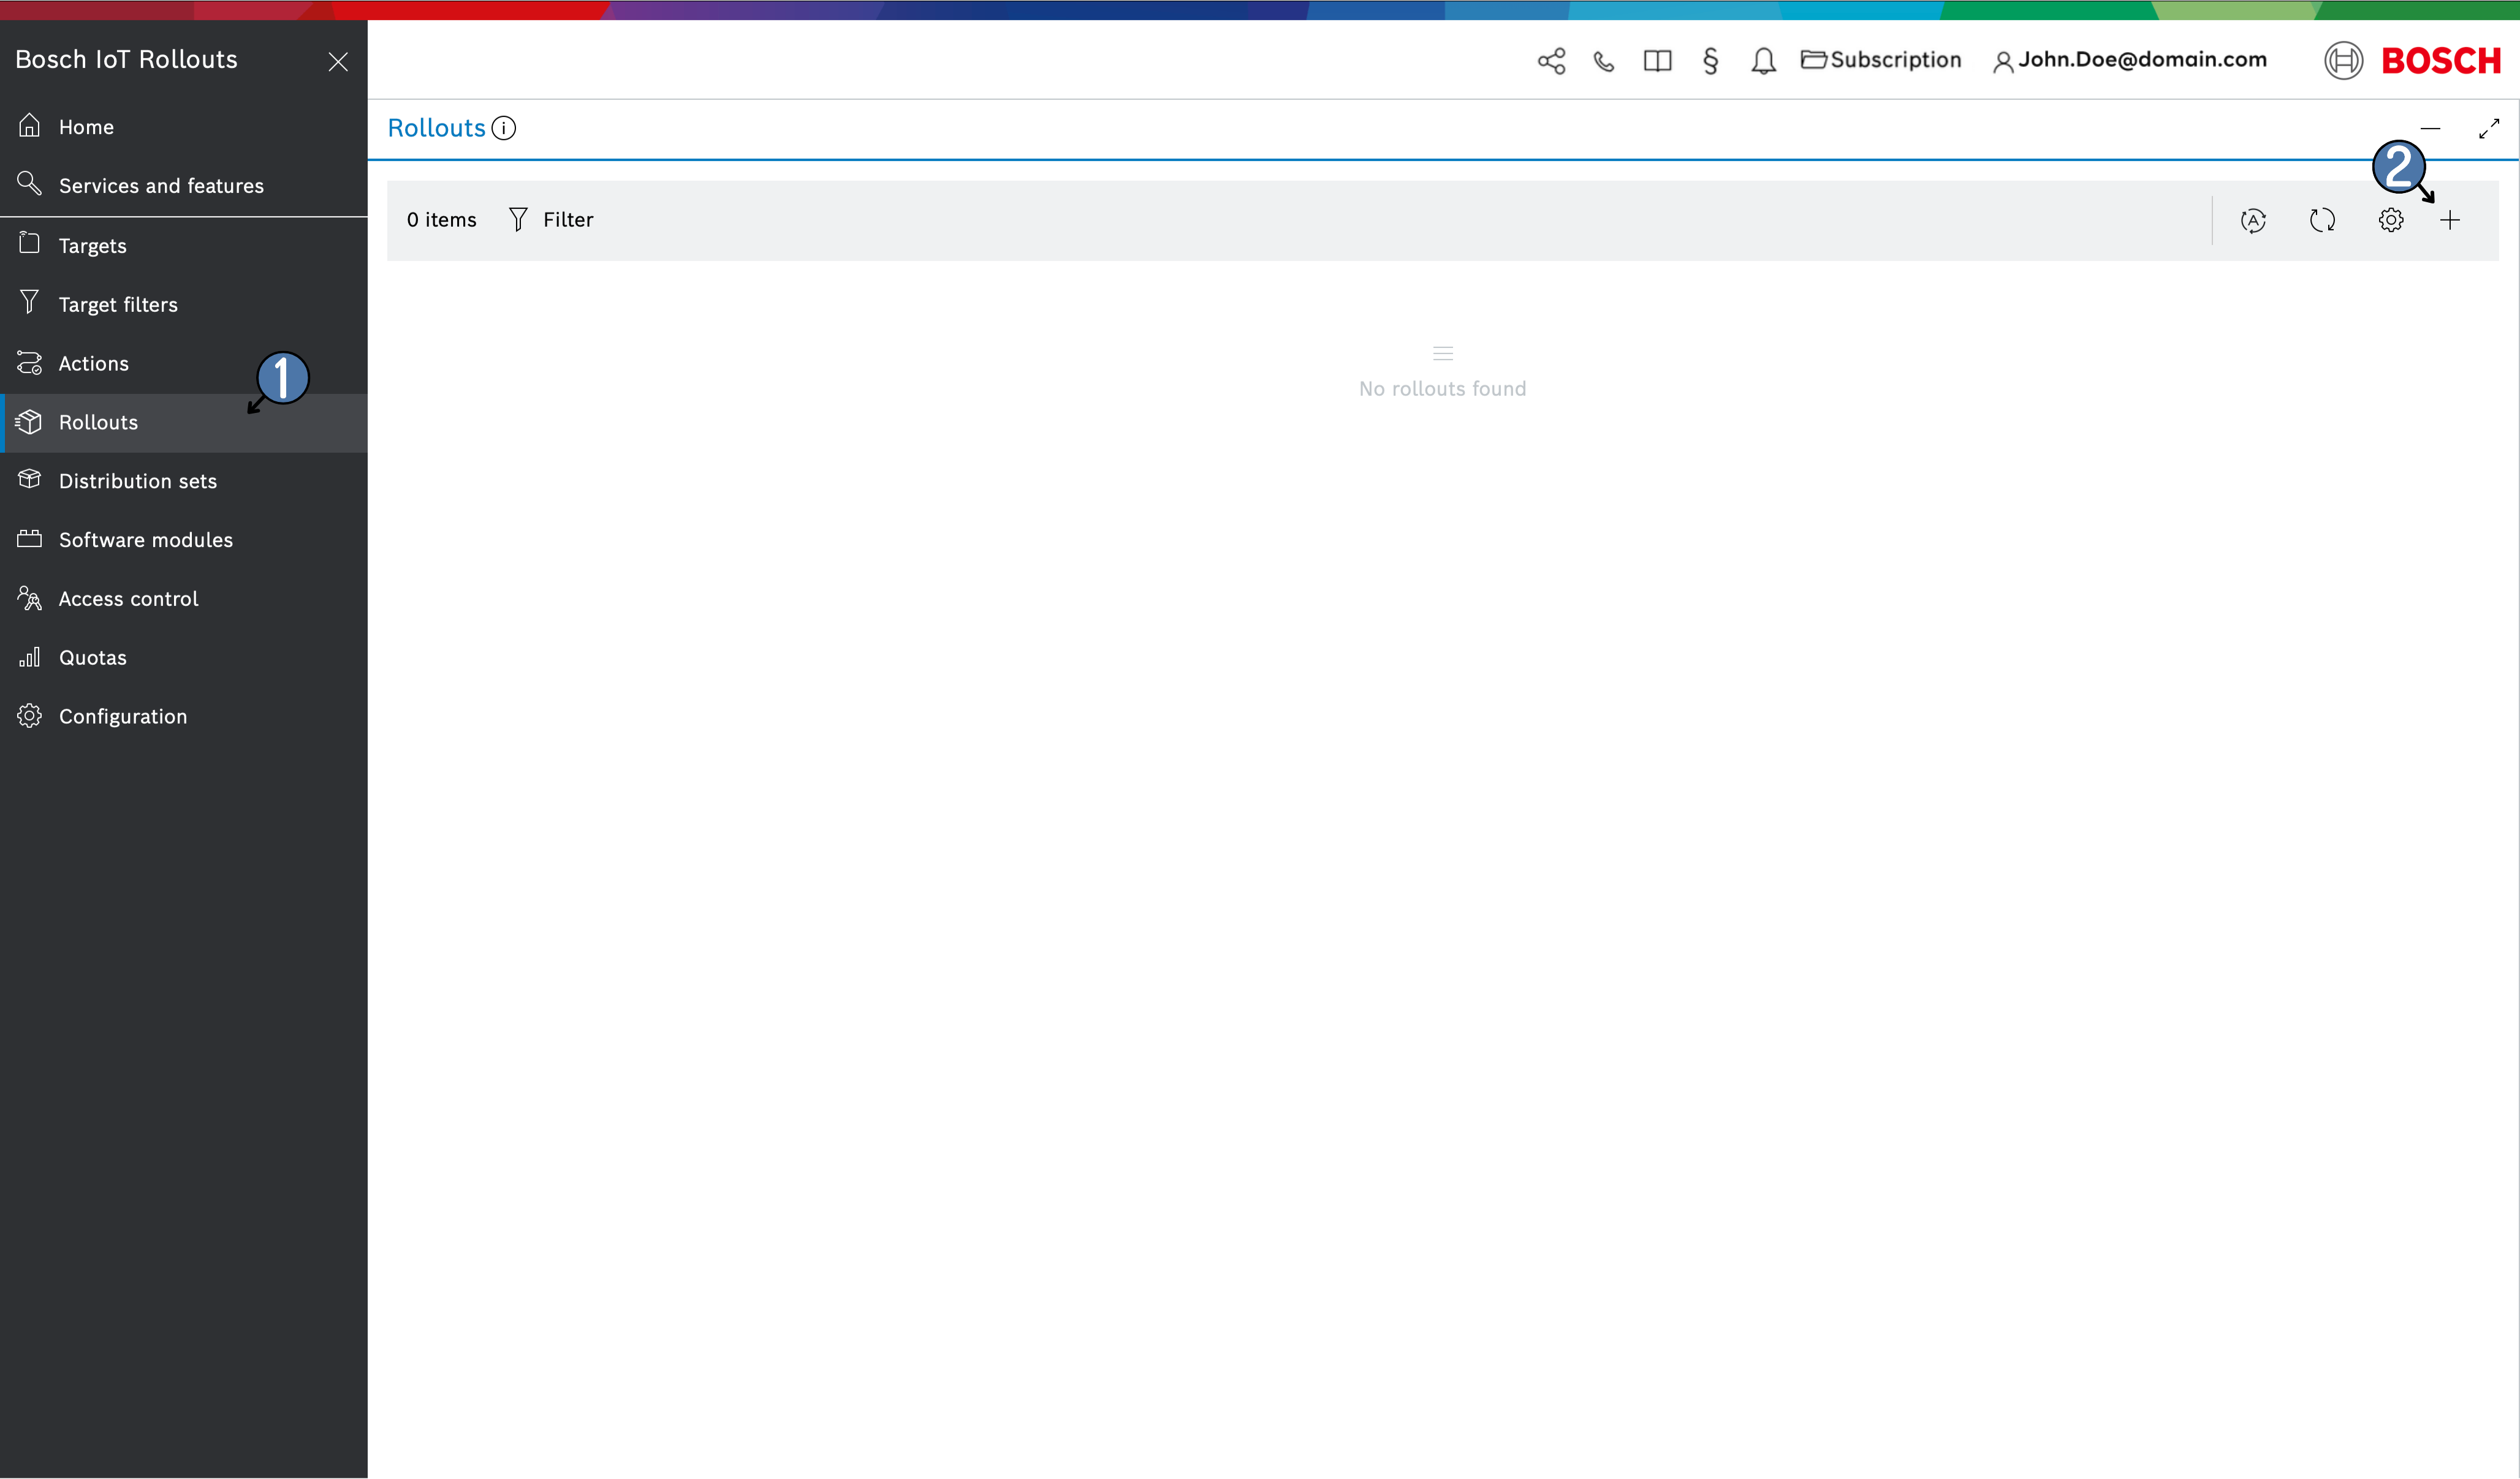Navigate to Access control
Viewport: 2520px width, 1479px height.
[128, 599]
